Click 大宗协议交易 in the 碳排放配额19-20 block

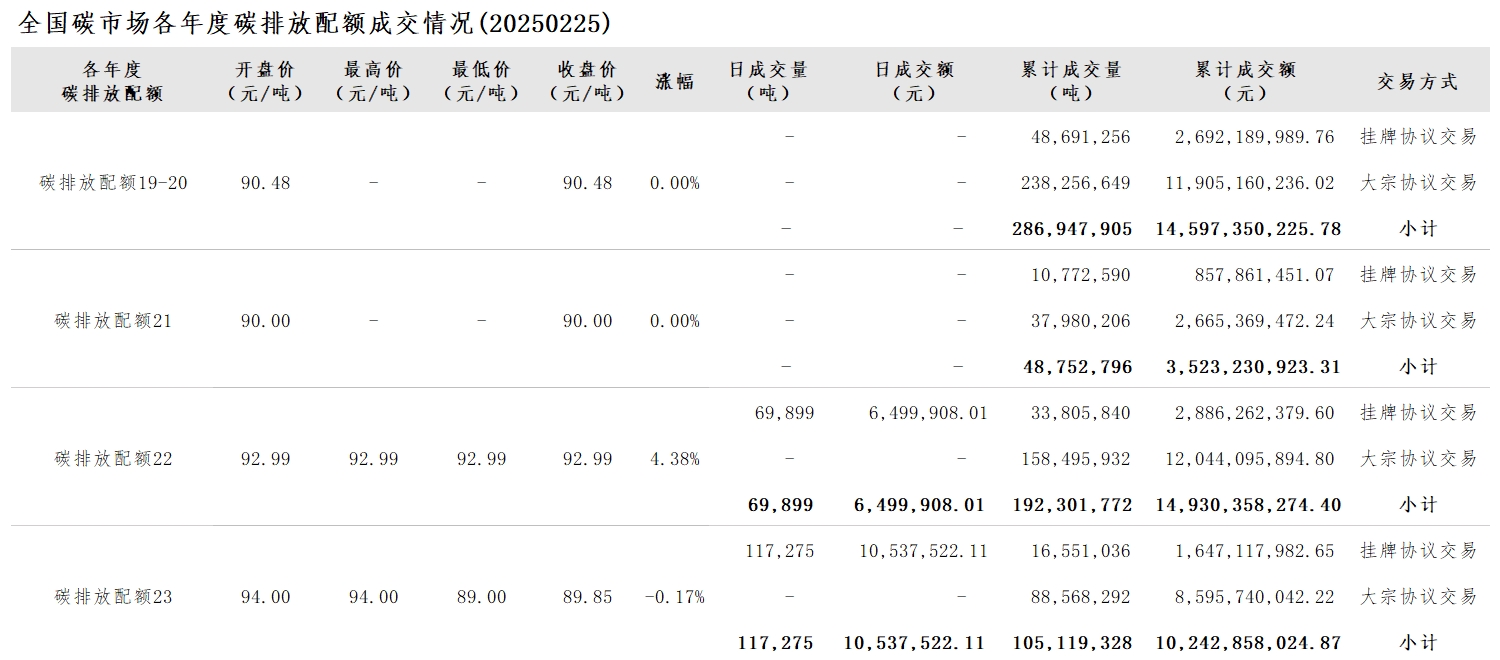(x=1418, y=183)
